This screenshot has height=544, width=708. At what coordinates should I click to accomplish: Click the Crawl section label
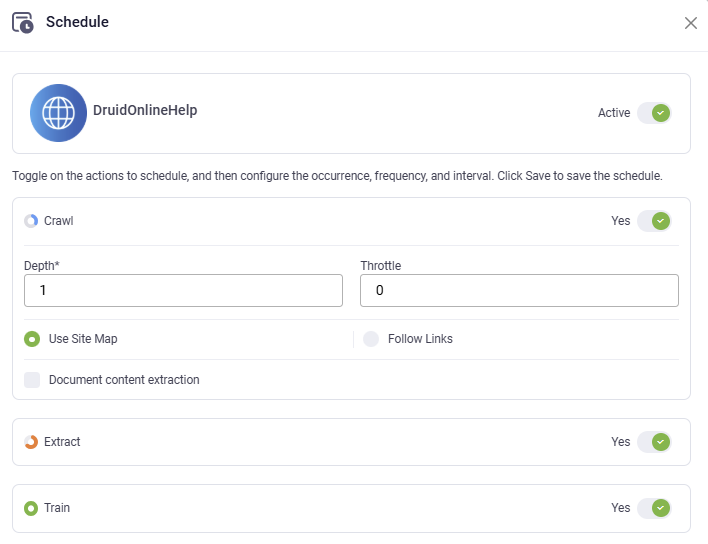point(59,221)
